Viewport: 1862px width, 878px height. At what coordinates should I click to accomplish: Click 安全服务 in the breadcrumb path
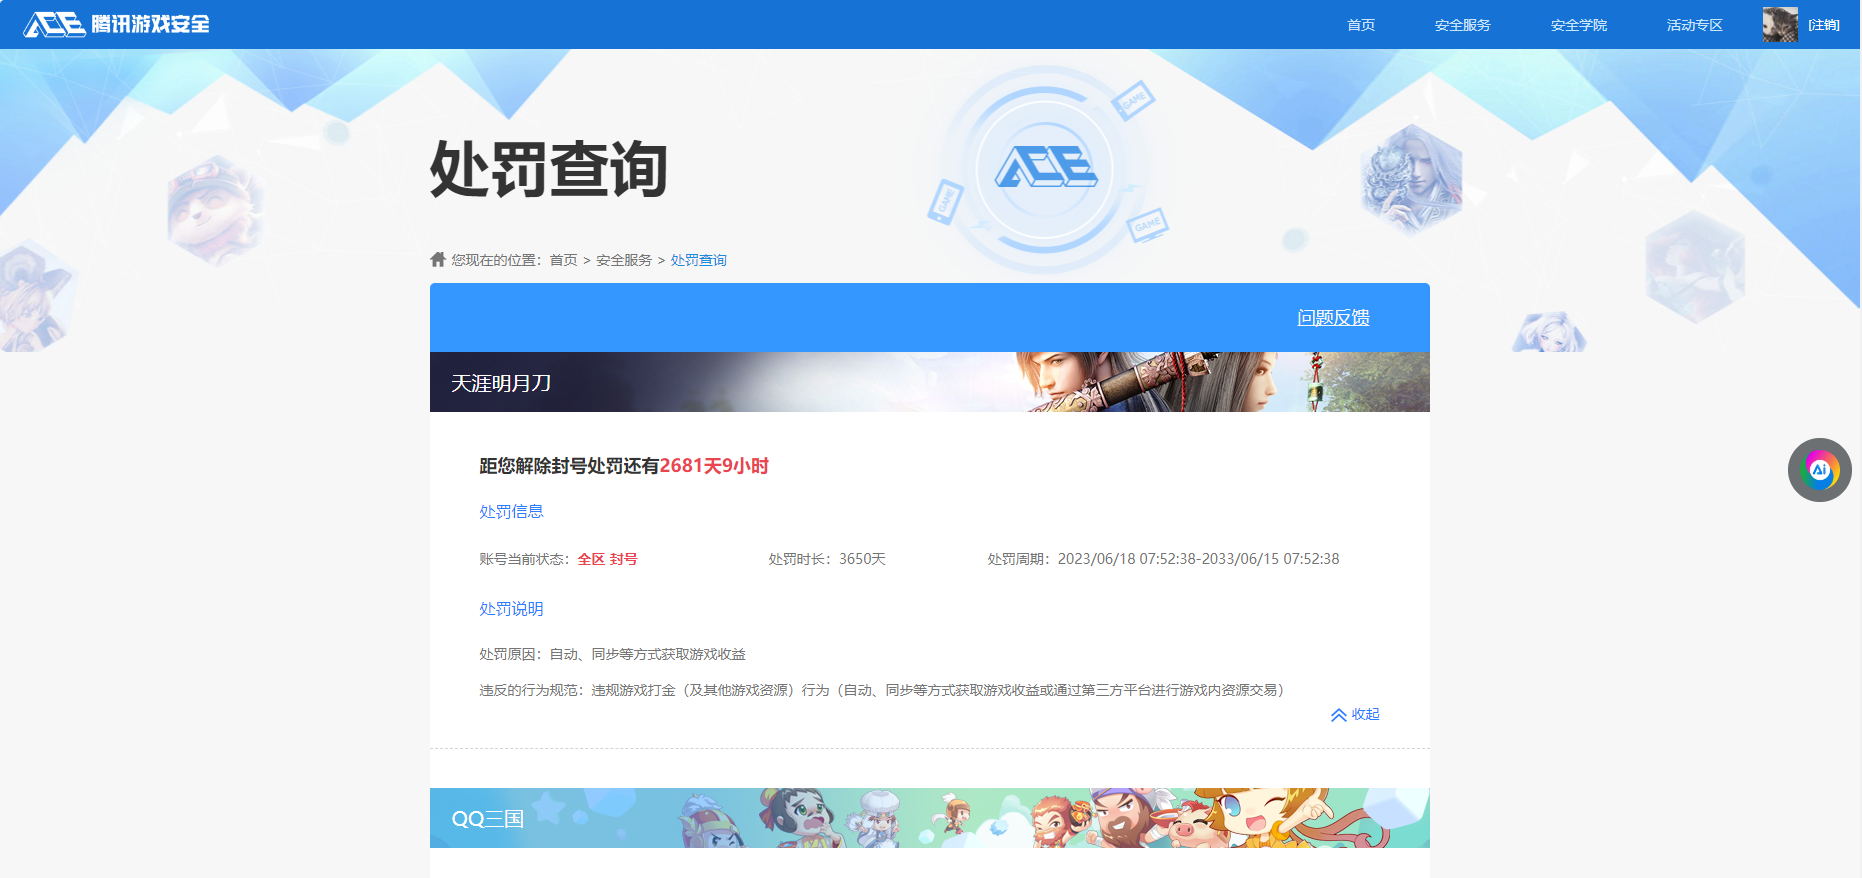(624, 260)
